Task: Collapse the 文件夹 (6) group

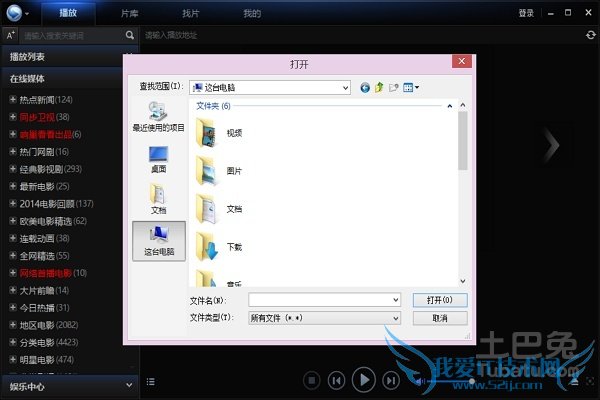Action: pos(450,106)
